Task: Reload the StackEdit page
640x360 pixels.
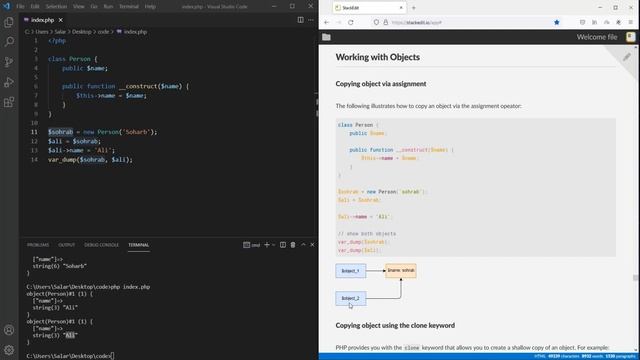Action: (351, 22)
